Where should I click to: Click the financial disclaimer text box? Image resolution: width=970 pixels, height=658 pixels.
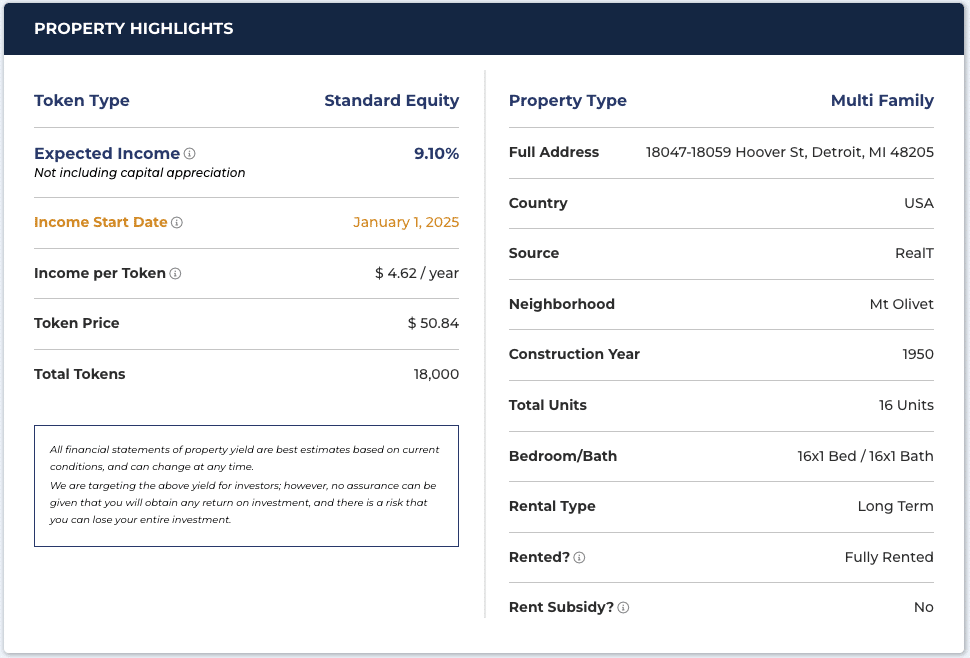coord(246,485)
